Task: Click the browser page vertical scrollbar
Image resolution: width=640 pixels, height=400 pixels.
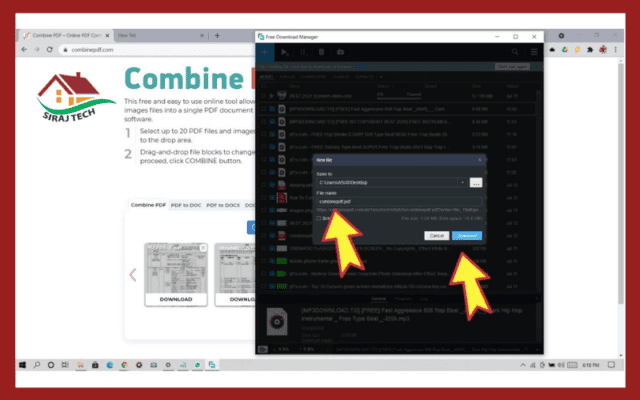Action: (621, 184)
